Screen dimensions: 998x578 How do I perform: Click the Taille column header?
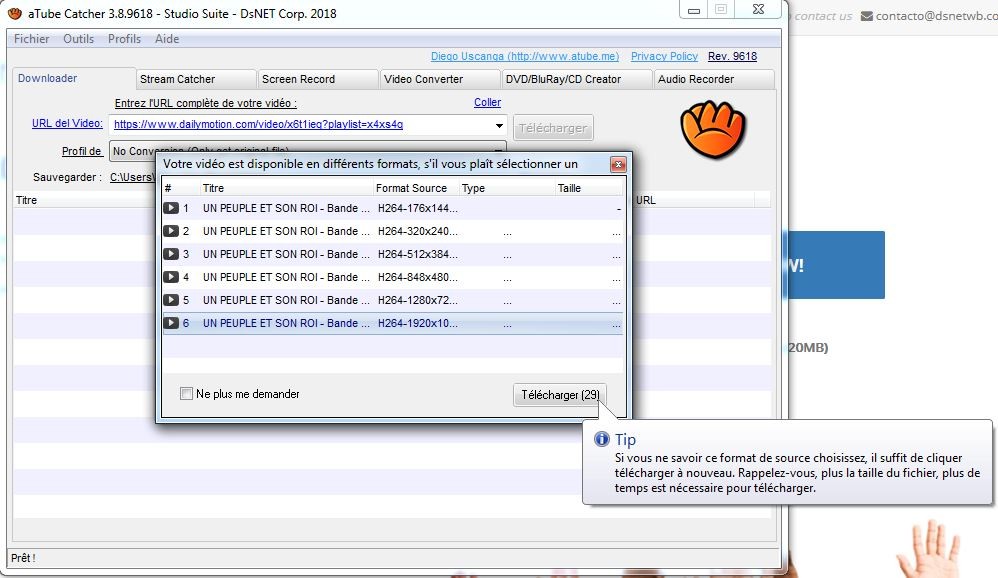pos(588,188)
